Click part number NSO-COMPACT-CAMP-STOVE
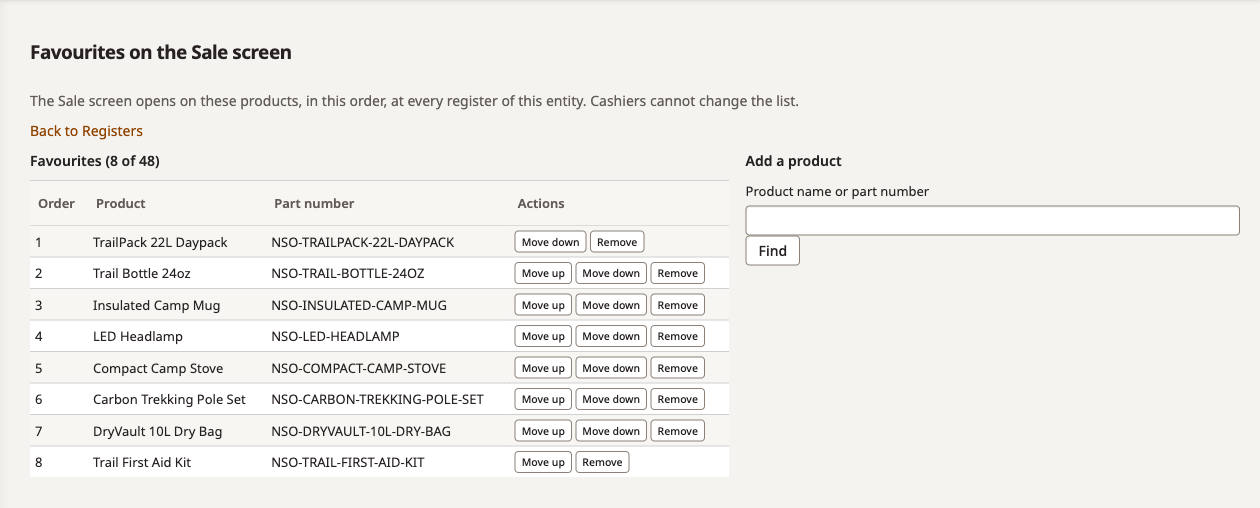 click(359, 368)
